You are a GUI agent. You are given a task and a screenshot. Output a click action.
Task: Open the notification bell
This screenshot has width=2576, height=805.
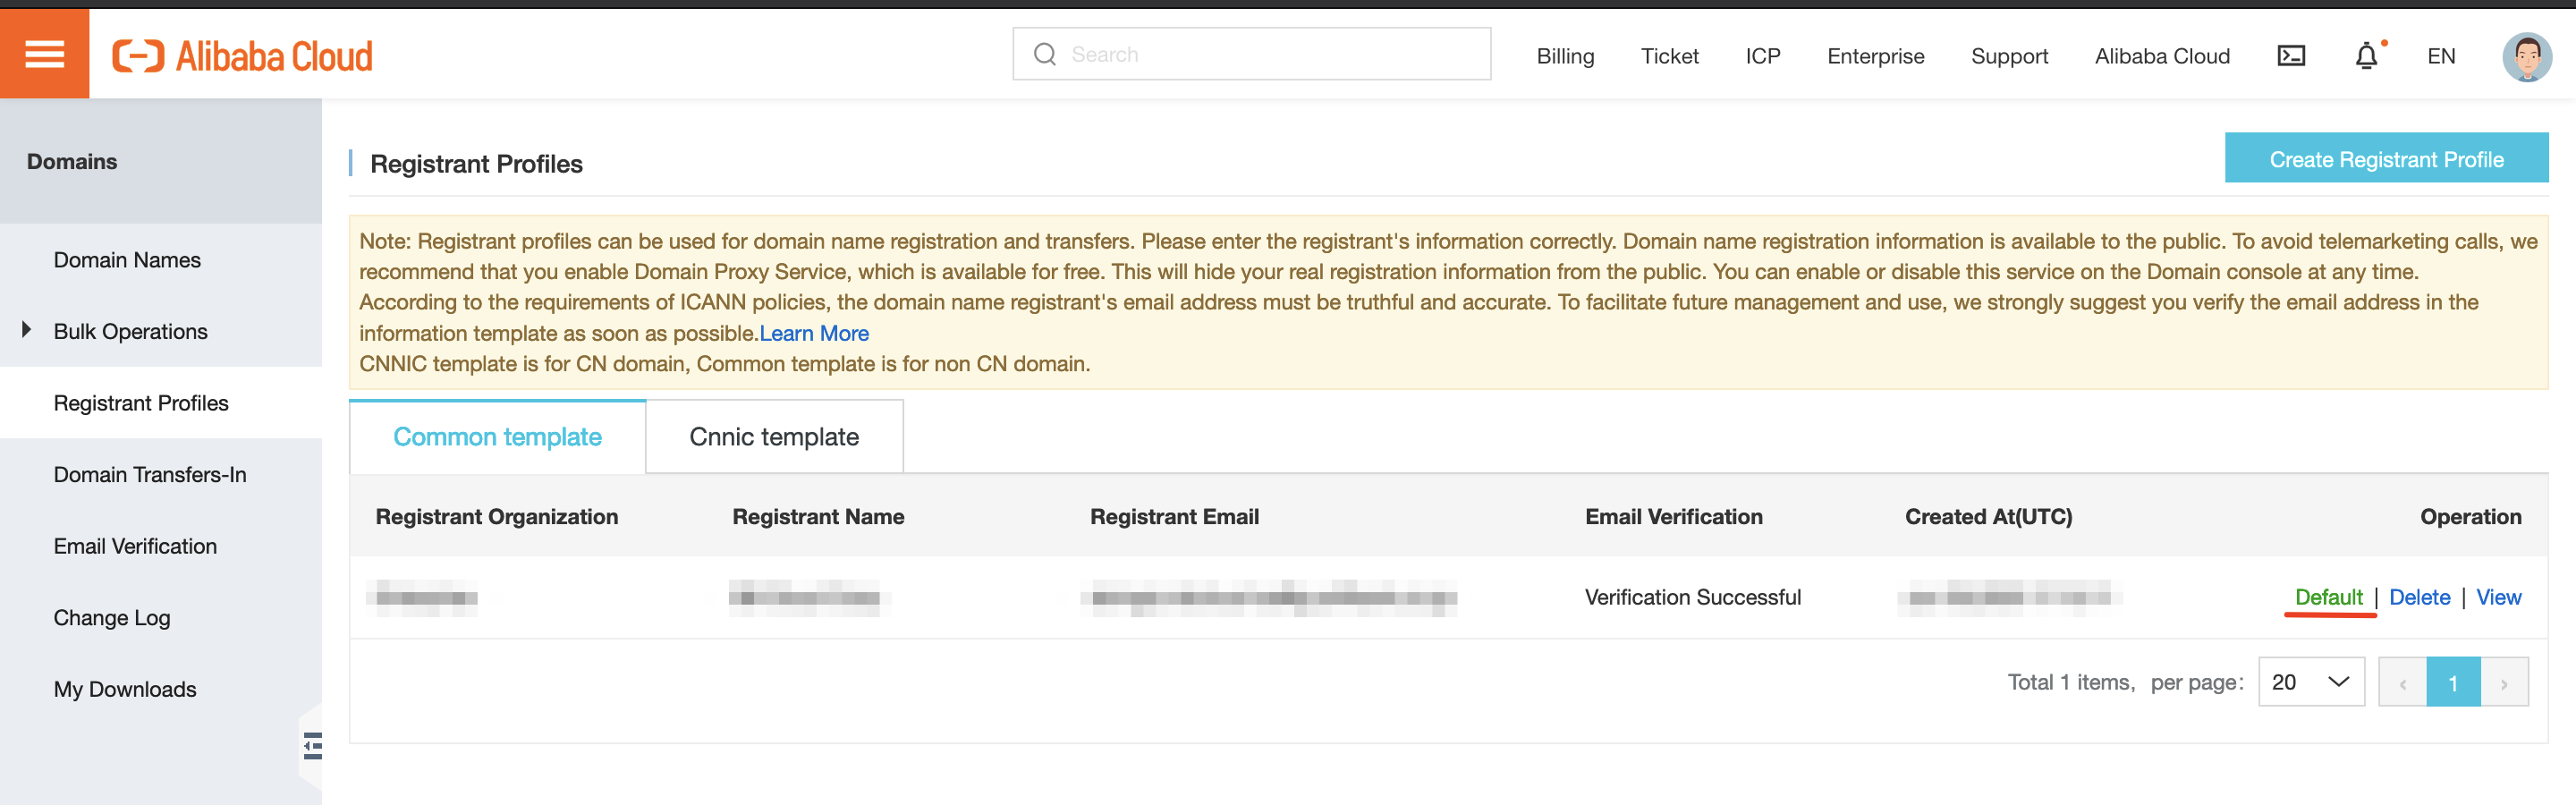(2366, 56)
